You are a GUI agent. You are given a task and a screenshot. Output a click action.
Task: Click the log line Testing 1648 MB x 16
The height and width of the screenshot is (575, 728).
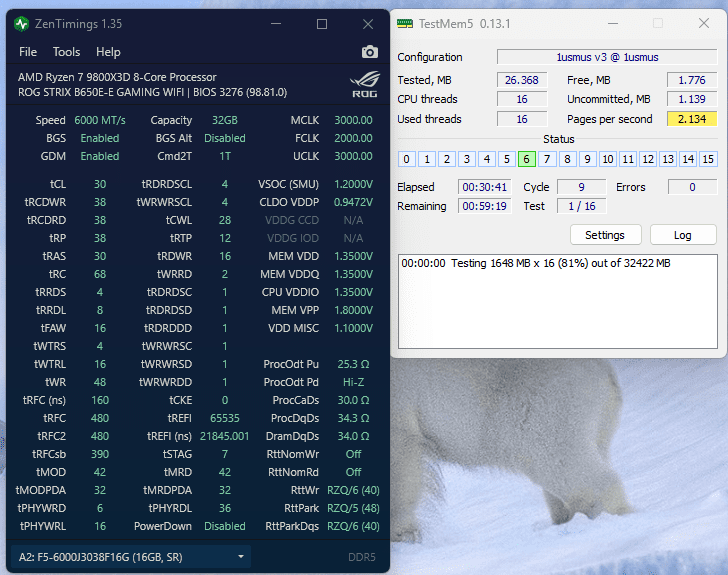tap(536, 263)
